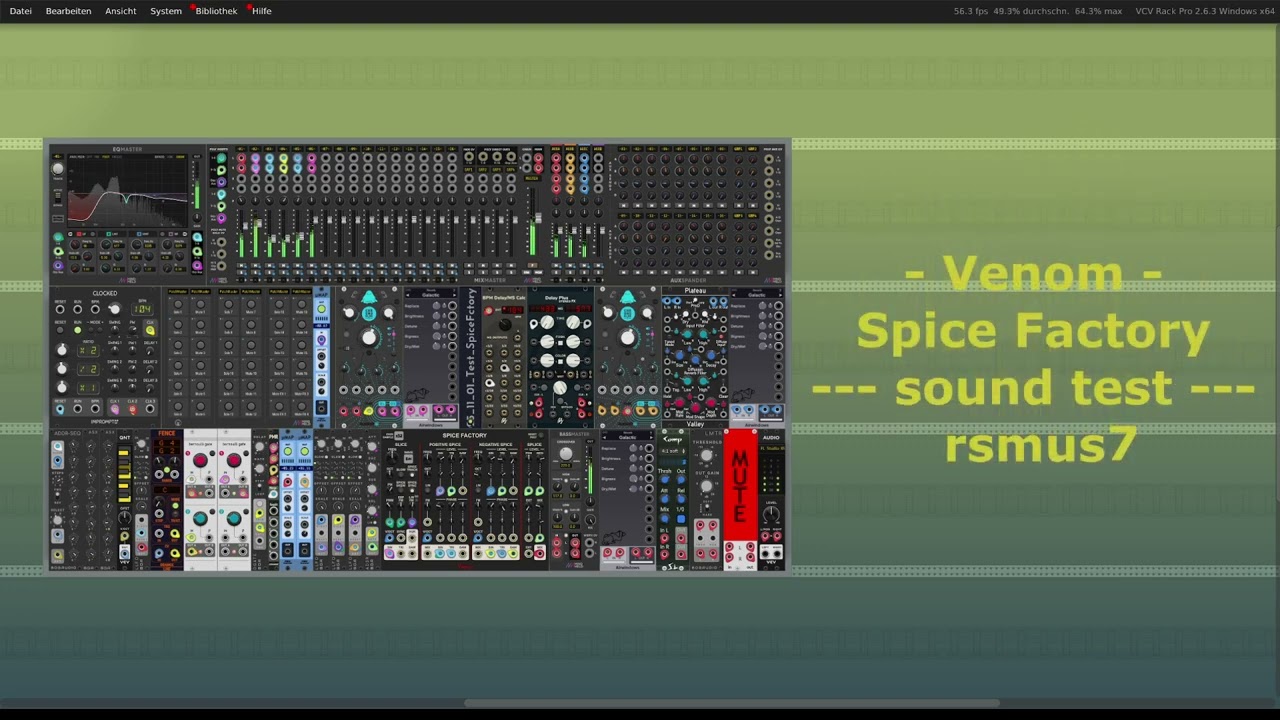This screenshot has width=1280, height=720.
Task: Click VCV Rack Pro 2.6.3 version text
Action: coord(1205,11)
